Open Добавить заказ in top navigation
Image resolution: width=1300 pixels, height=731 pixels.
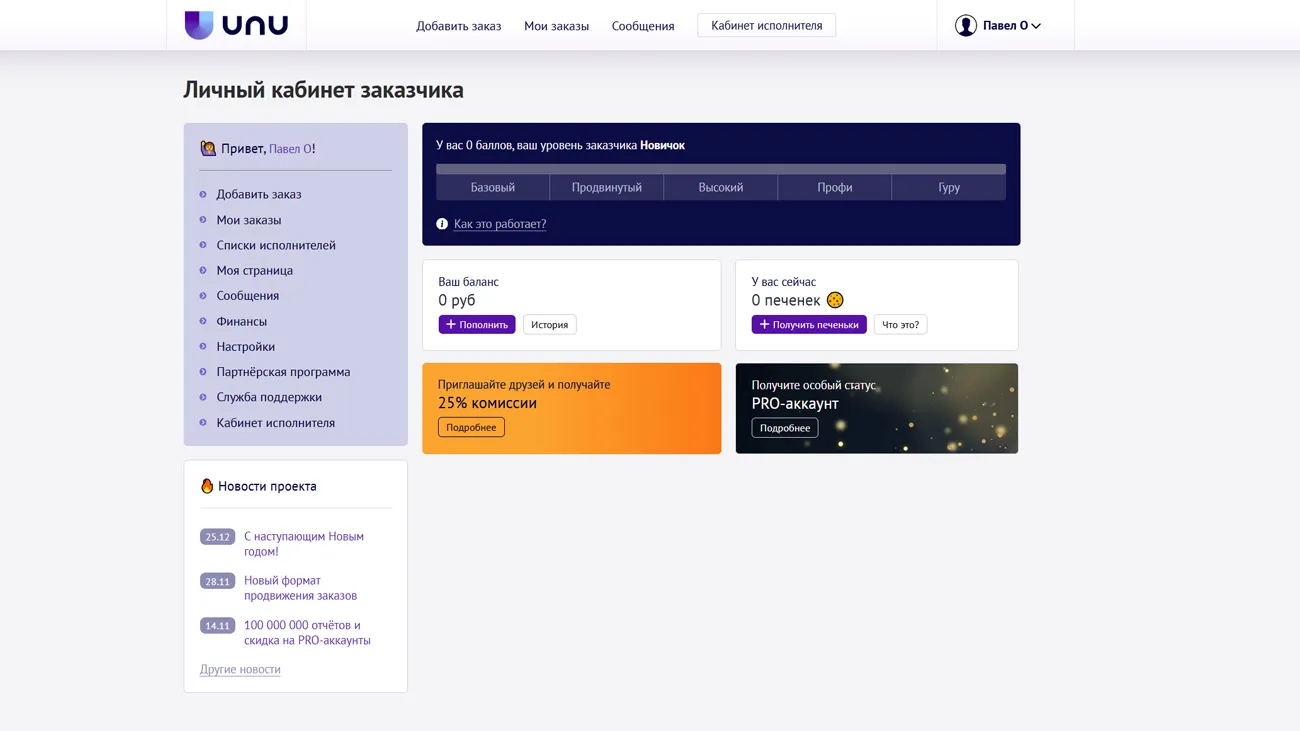pos(458,26)
